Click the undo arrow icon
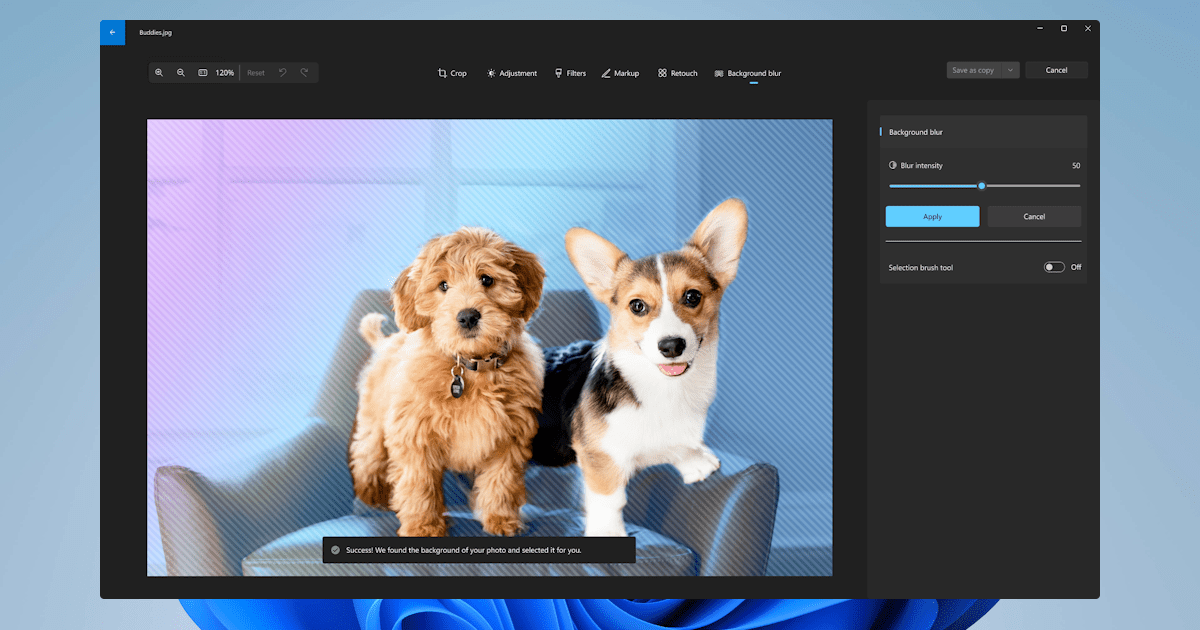The height and width of the screenshot is (630, 1200). coord(283,73)
